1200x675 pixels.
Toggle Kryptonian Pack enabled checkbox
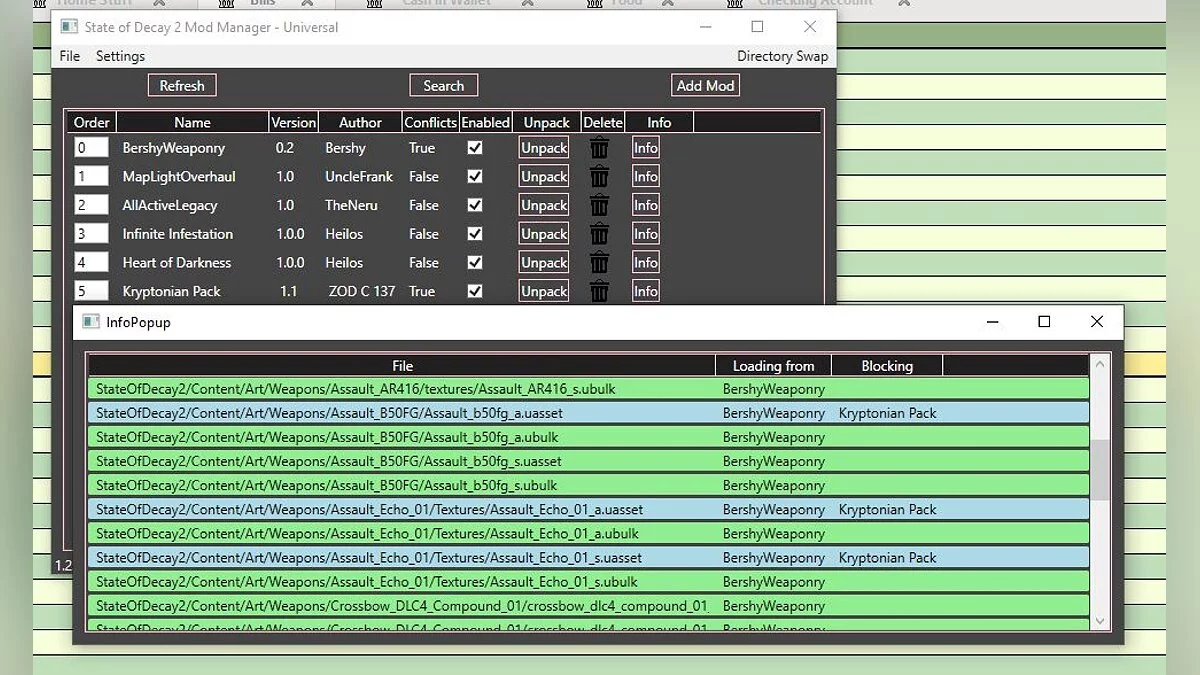(x=475, y=291)
